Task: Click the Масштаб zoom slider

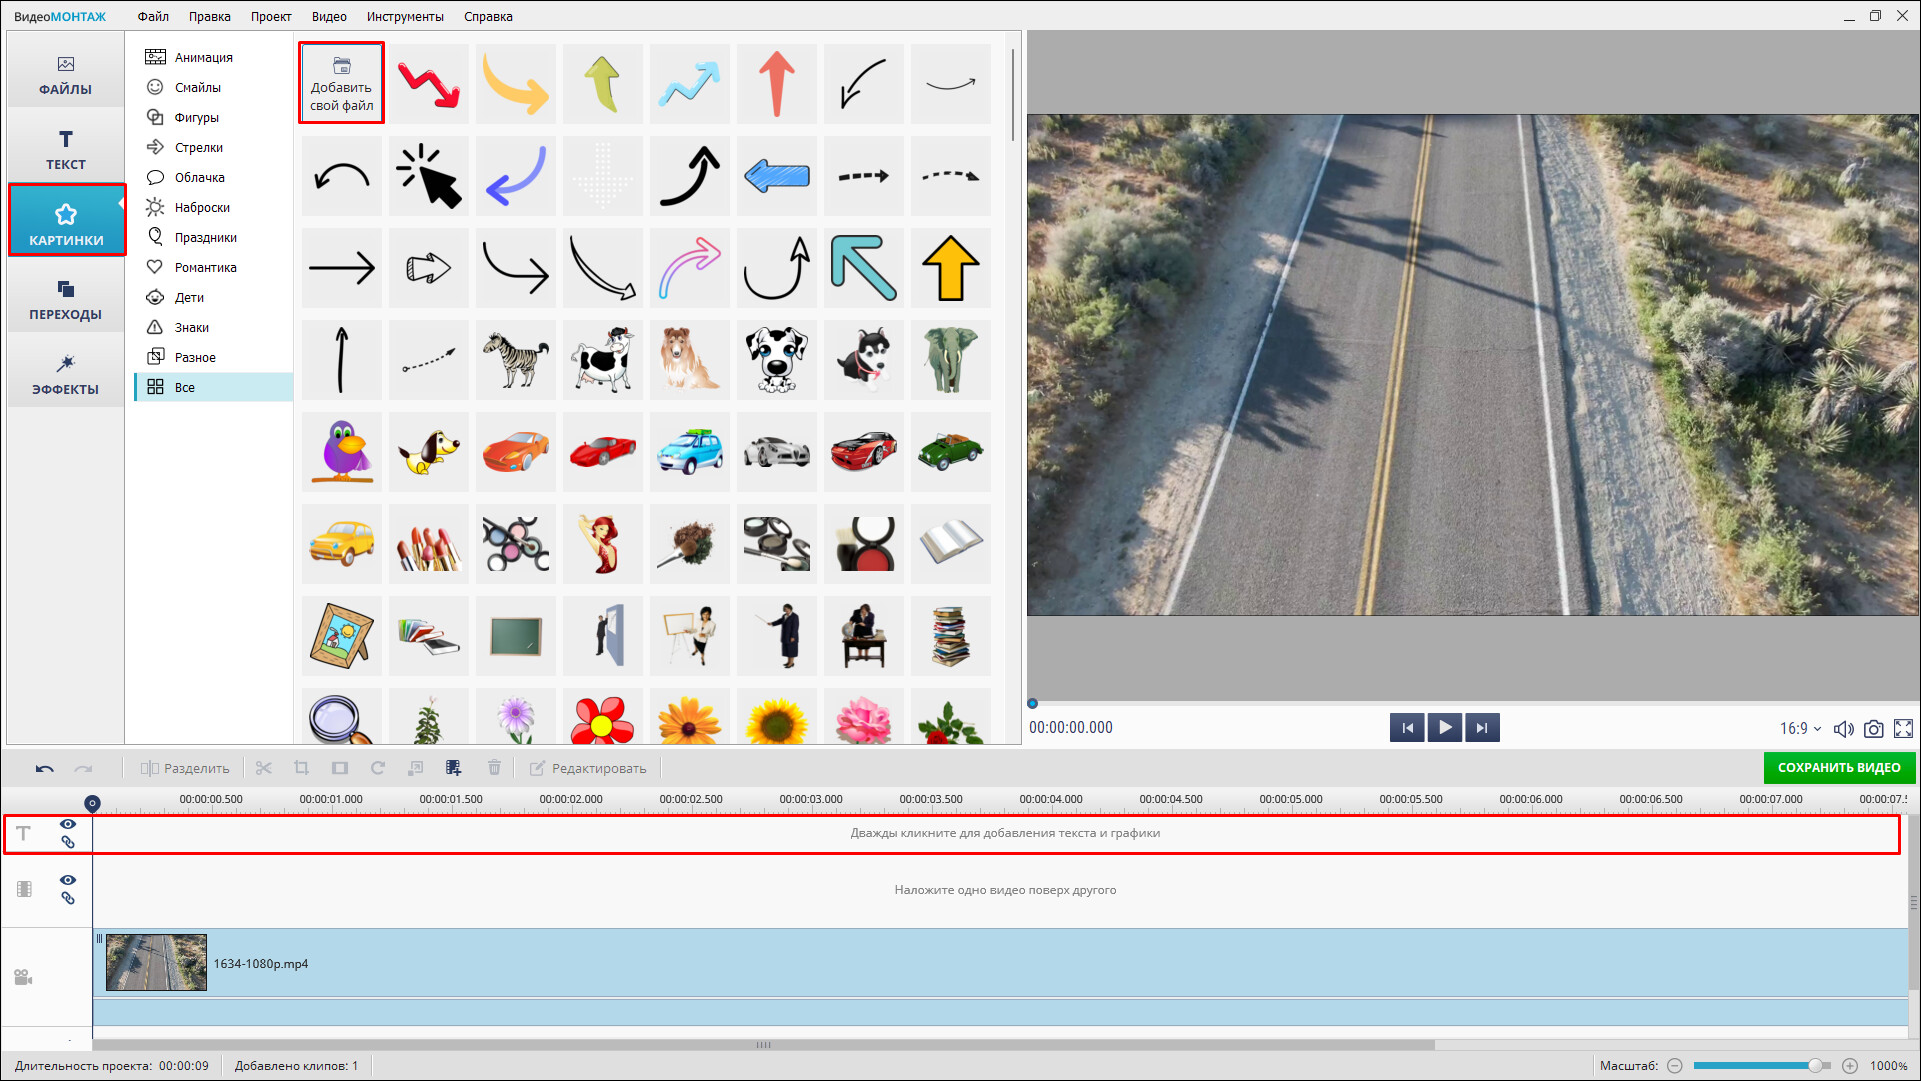Action: [1762, 1066]
